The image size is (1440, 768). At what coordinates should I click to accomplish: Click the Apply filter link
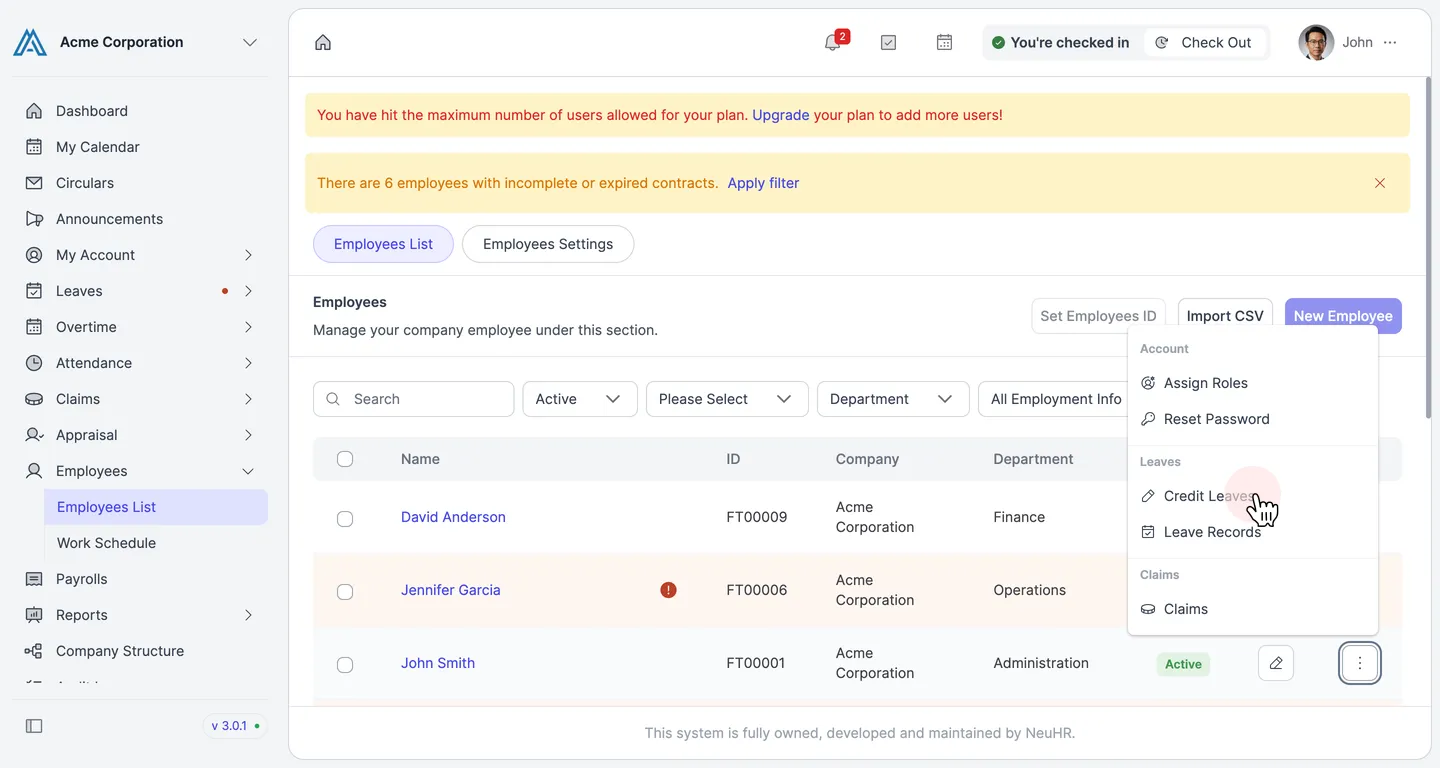click(x=763, y=183)
